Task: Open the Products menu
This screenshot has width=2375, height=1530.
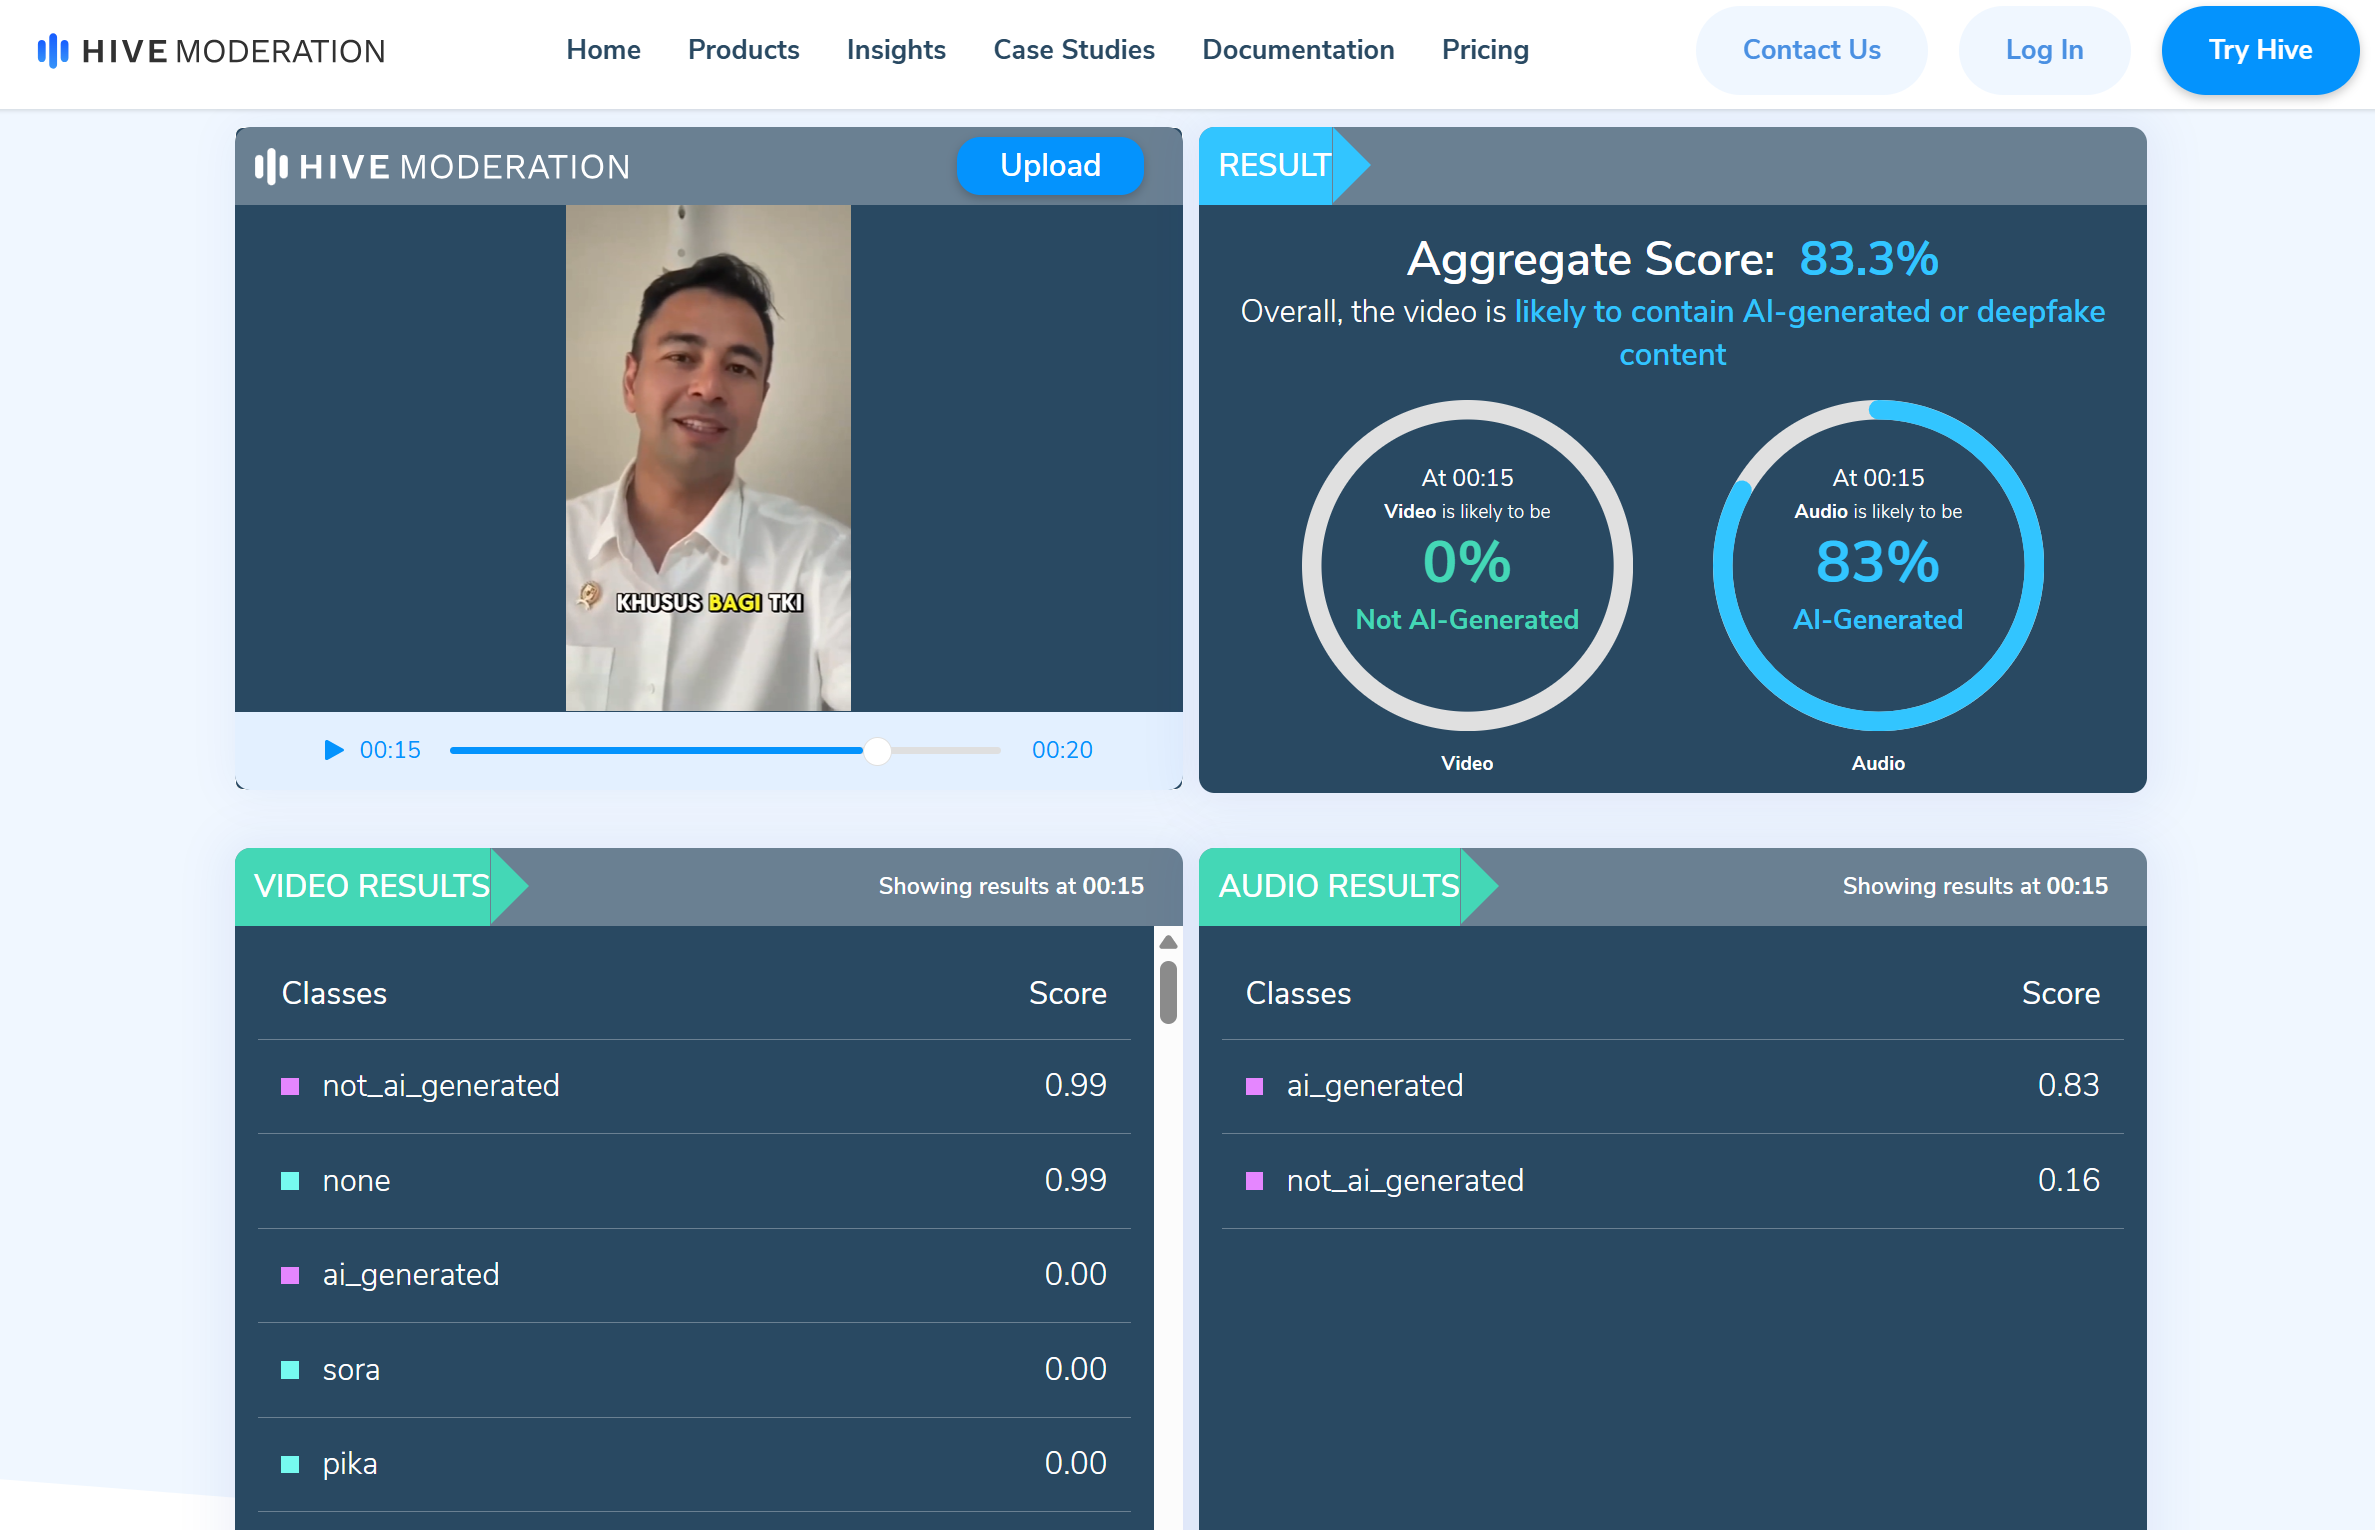Action: [743, 50]
